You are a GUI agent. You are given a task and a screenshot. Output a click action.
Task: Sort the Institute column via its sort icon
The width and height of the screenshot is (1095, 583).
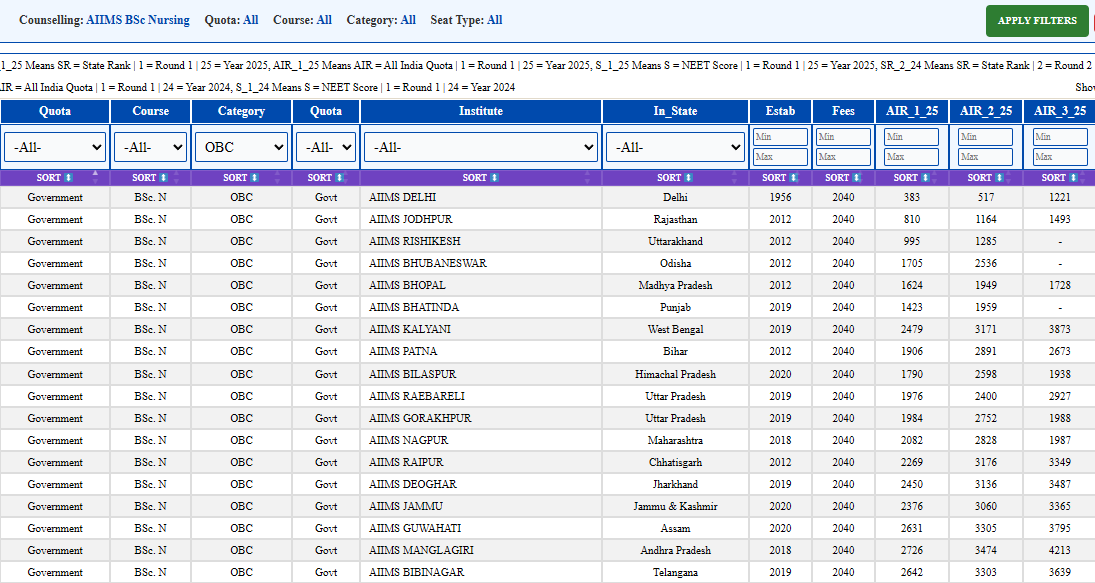[494, 178]
